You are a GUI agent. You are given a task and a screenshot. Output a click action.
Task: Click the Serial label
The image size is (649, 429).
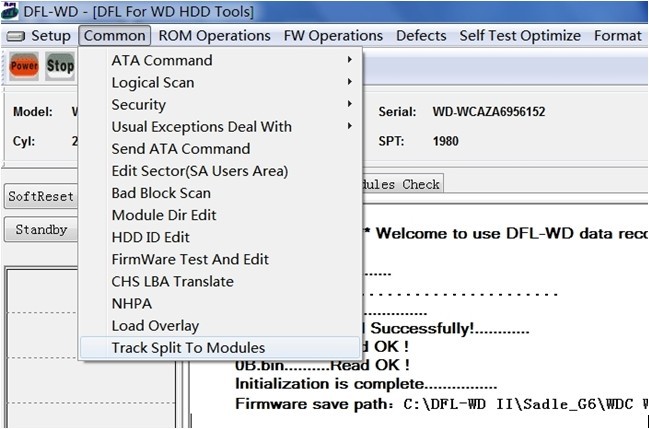point(397,112)
